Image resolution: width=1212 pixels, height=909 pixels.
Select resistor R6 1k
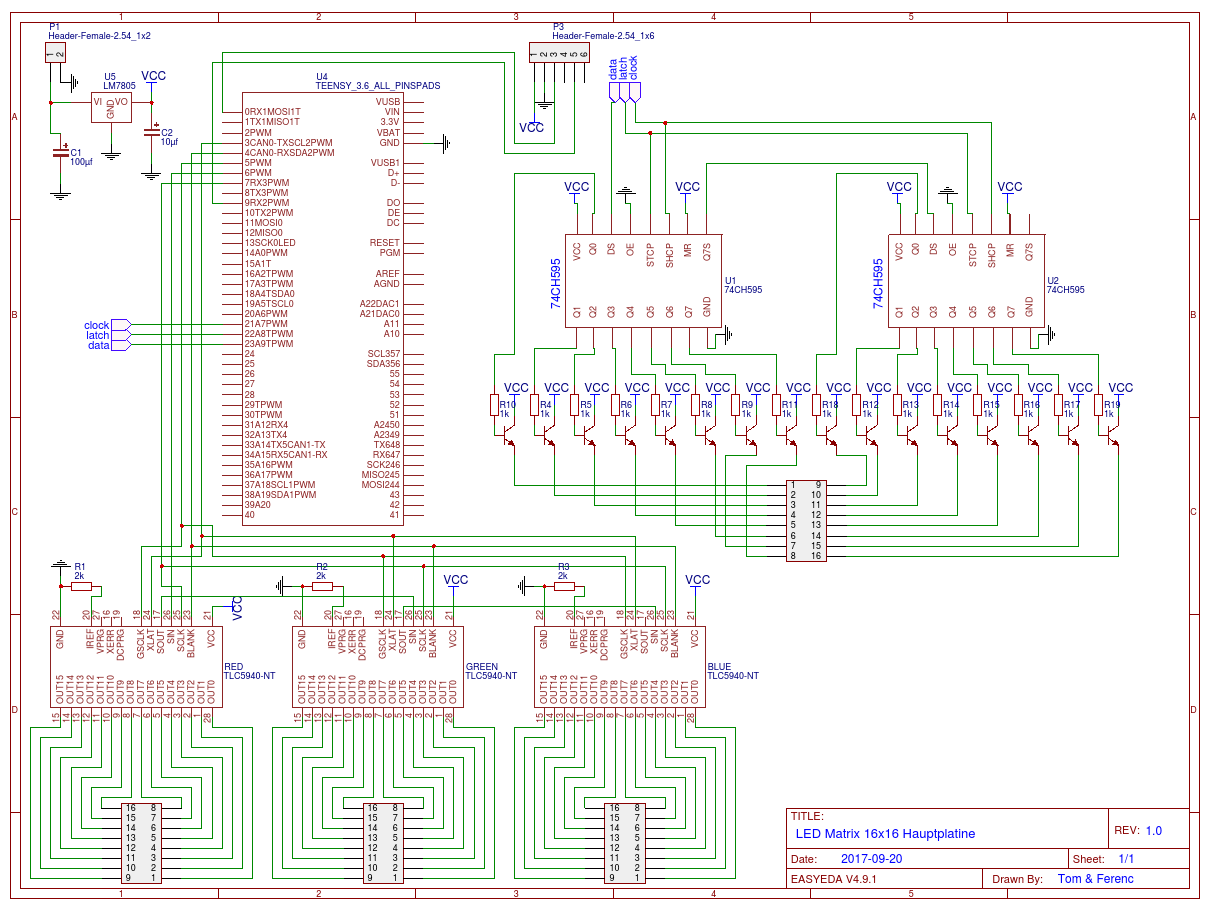point(615,405)
